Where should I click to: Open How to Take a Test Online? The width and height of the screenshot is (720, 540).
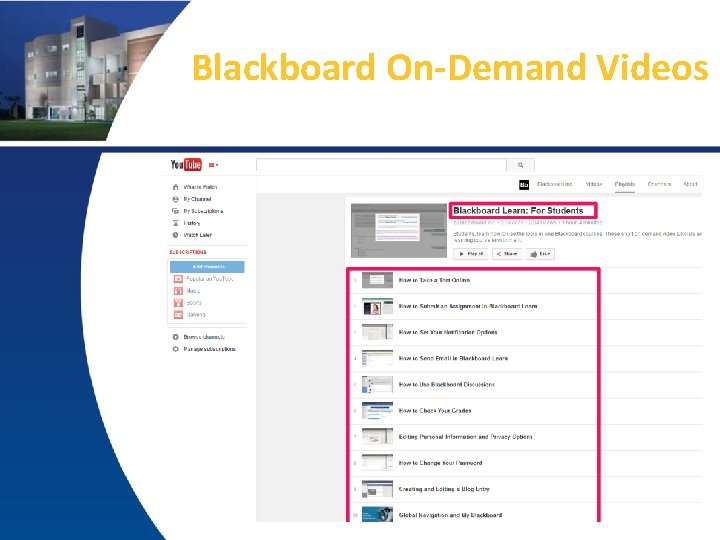(434, 280)
